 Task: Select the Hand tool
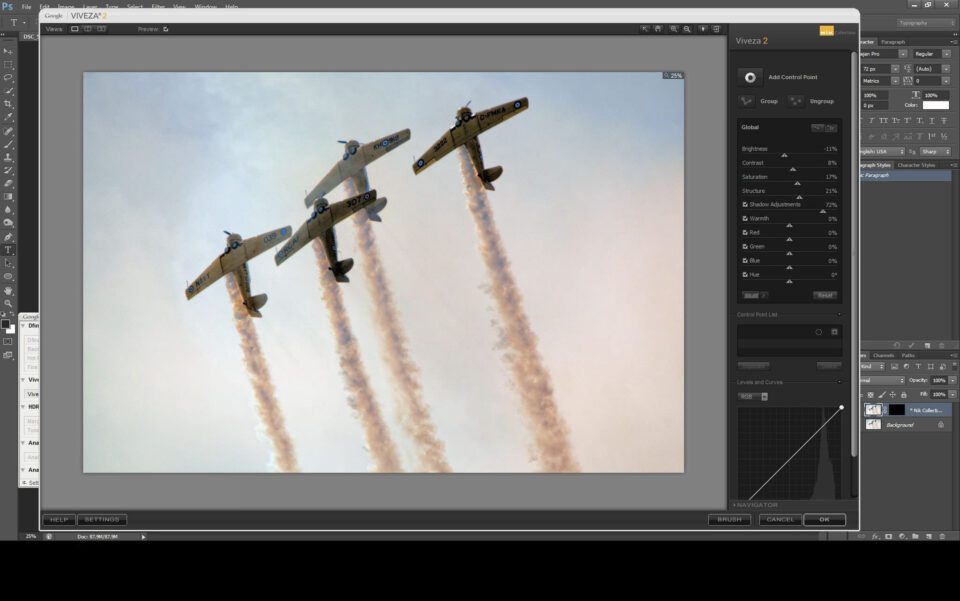pos(8,291)
